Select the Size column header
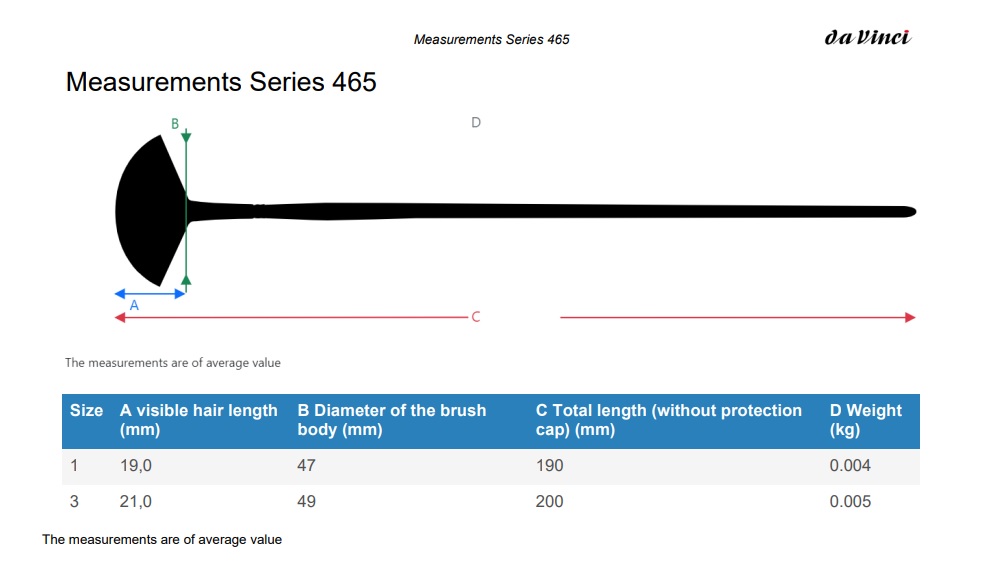Viewport: 983px width, 570px height. pyautogui.click(x=87, y=411)
